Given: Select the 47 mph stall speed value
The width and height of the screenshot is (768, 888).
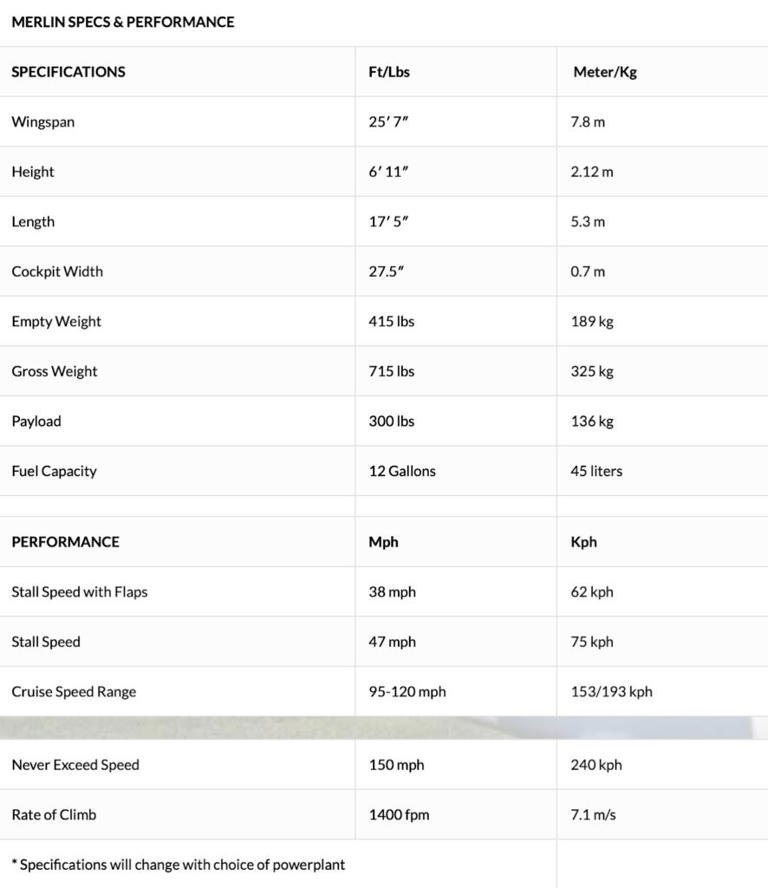Looking at the screenshot, I should click(392, 642).
